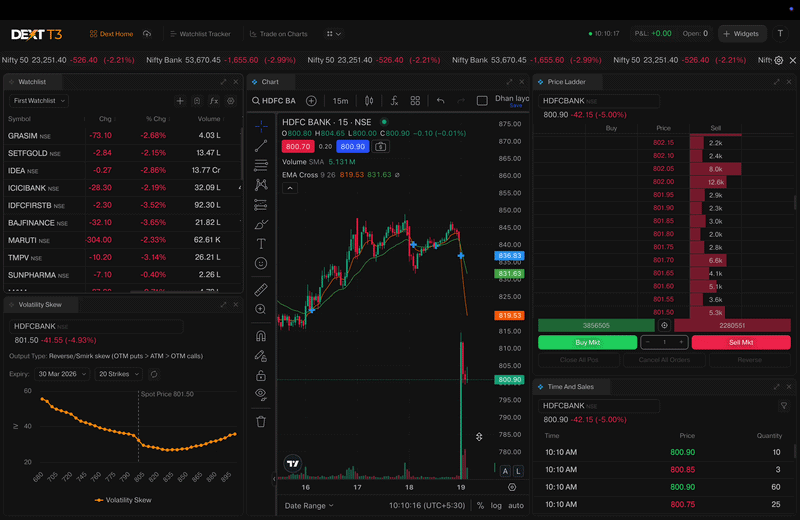Click the HDFC BA symbol search field
The width and height of the screenshot is (800, 520).
pyautogui.click(x=274, y=101)
